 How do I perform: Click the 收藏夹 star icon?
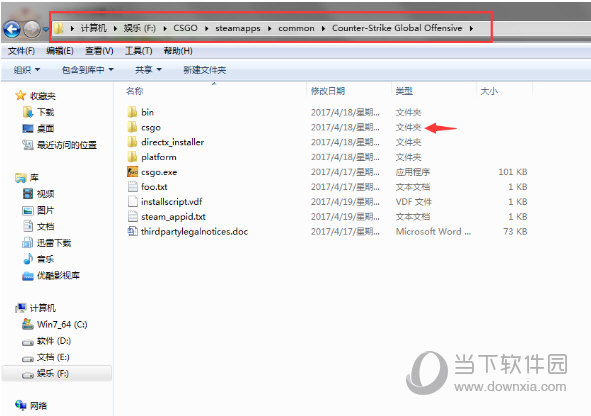click(20, 96)
